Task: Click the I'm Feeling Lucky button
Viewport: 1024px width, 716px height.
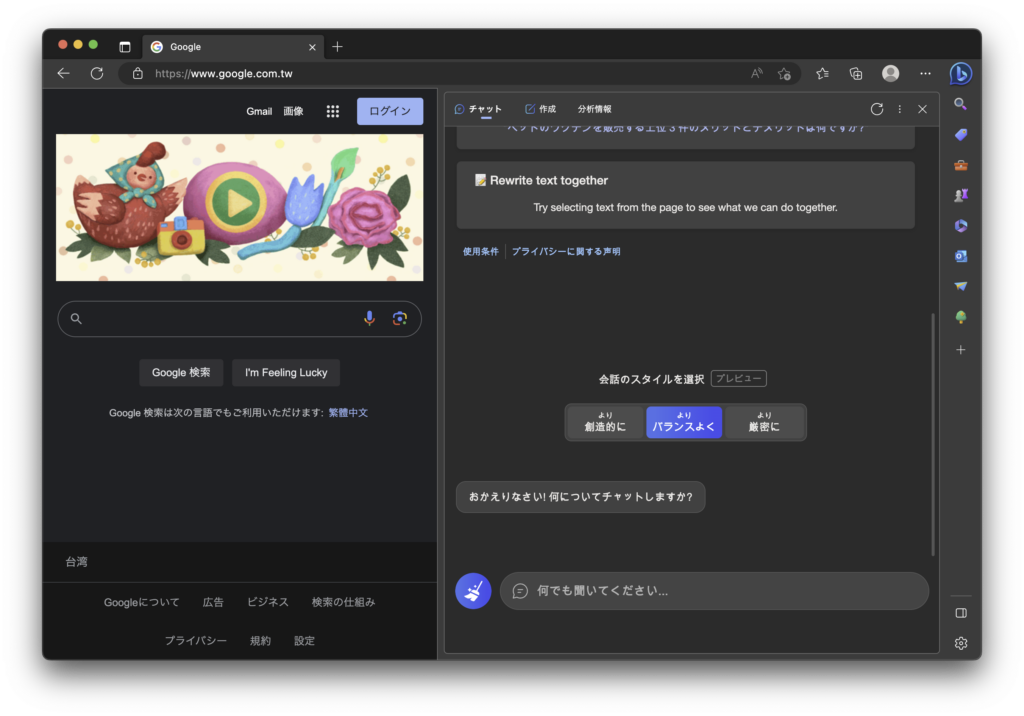Action: coord(286,372)
